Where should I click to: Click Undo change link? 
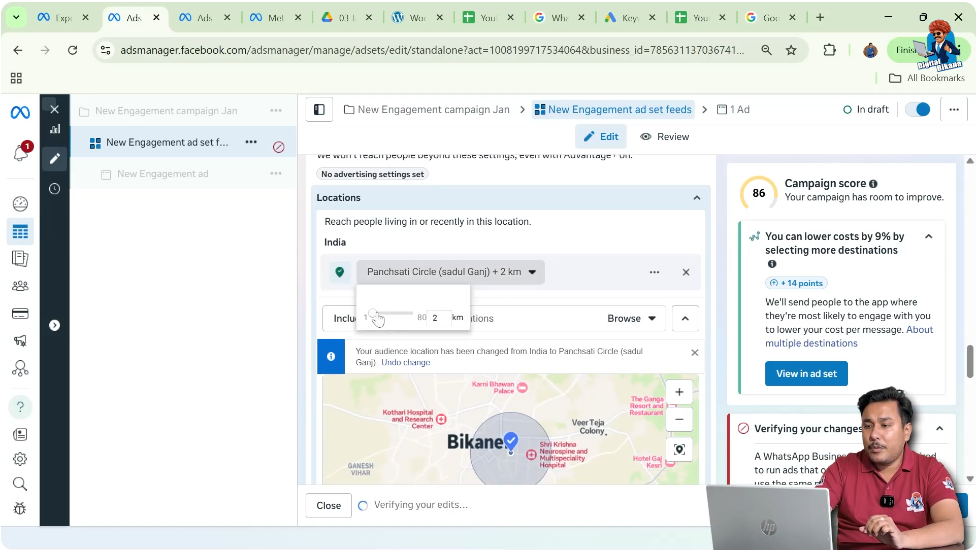click(x=405, y=362)
